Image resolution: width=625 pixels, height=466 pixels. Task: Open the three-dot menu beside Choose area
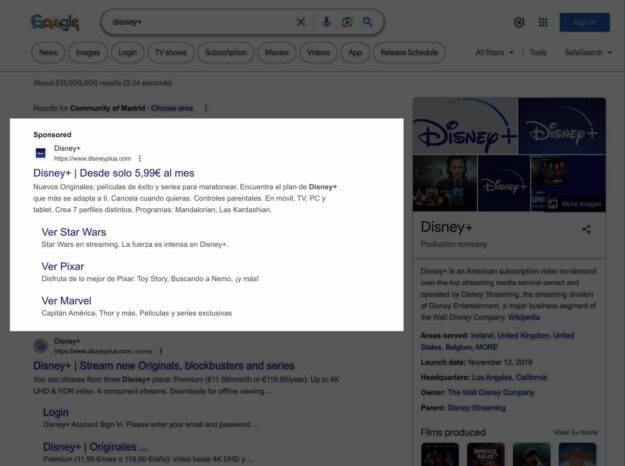point(206,108)
